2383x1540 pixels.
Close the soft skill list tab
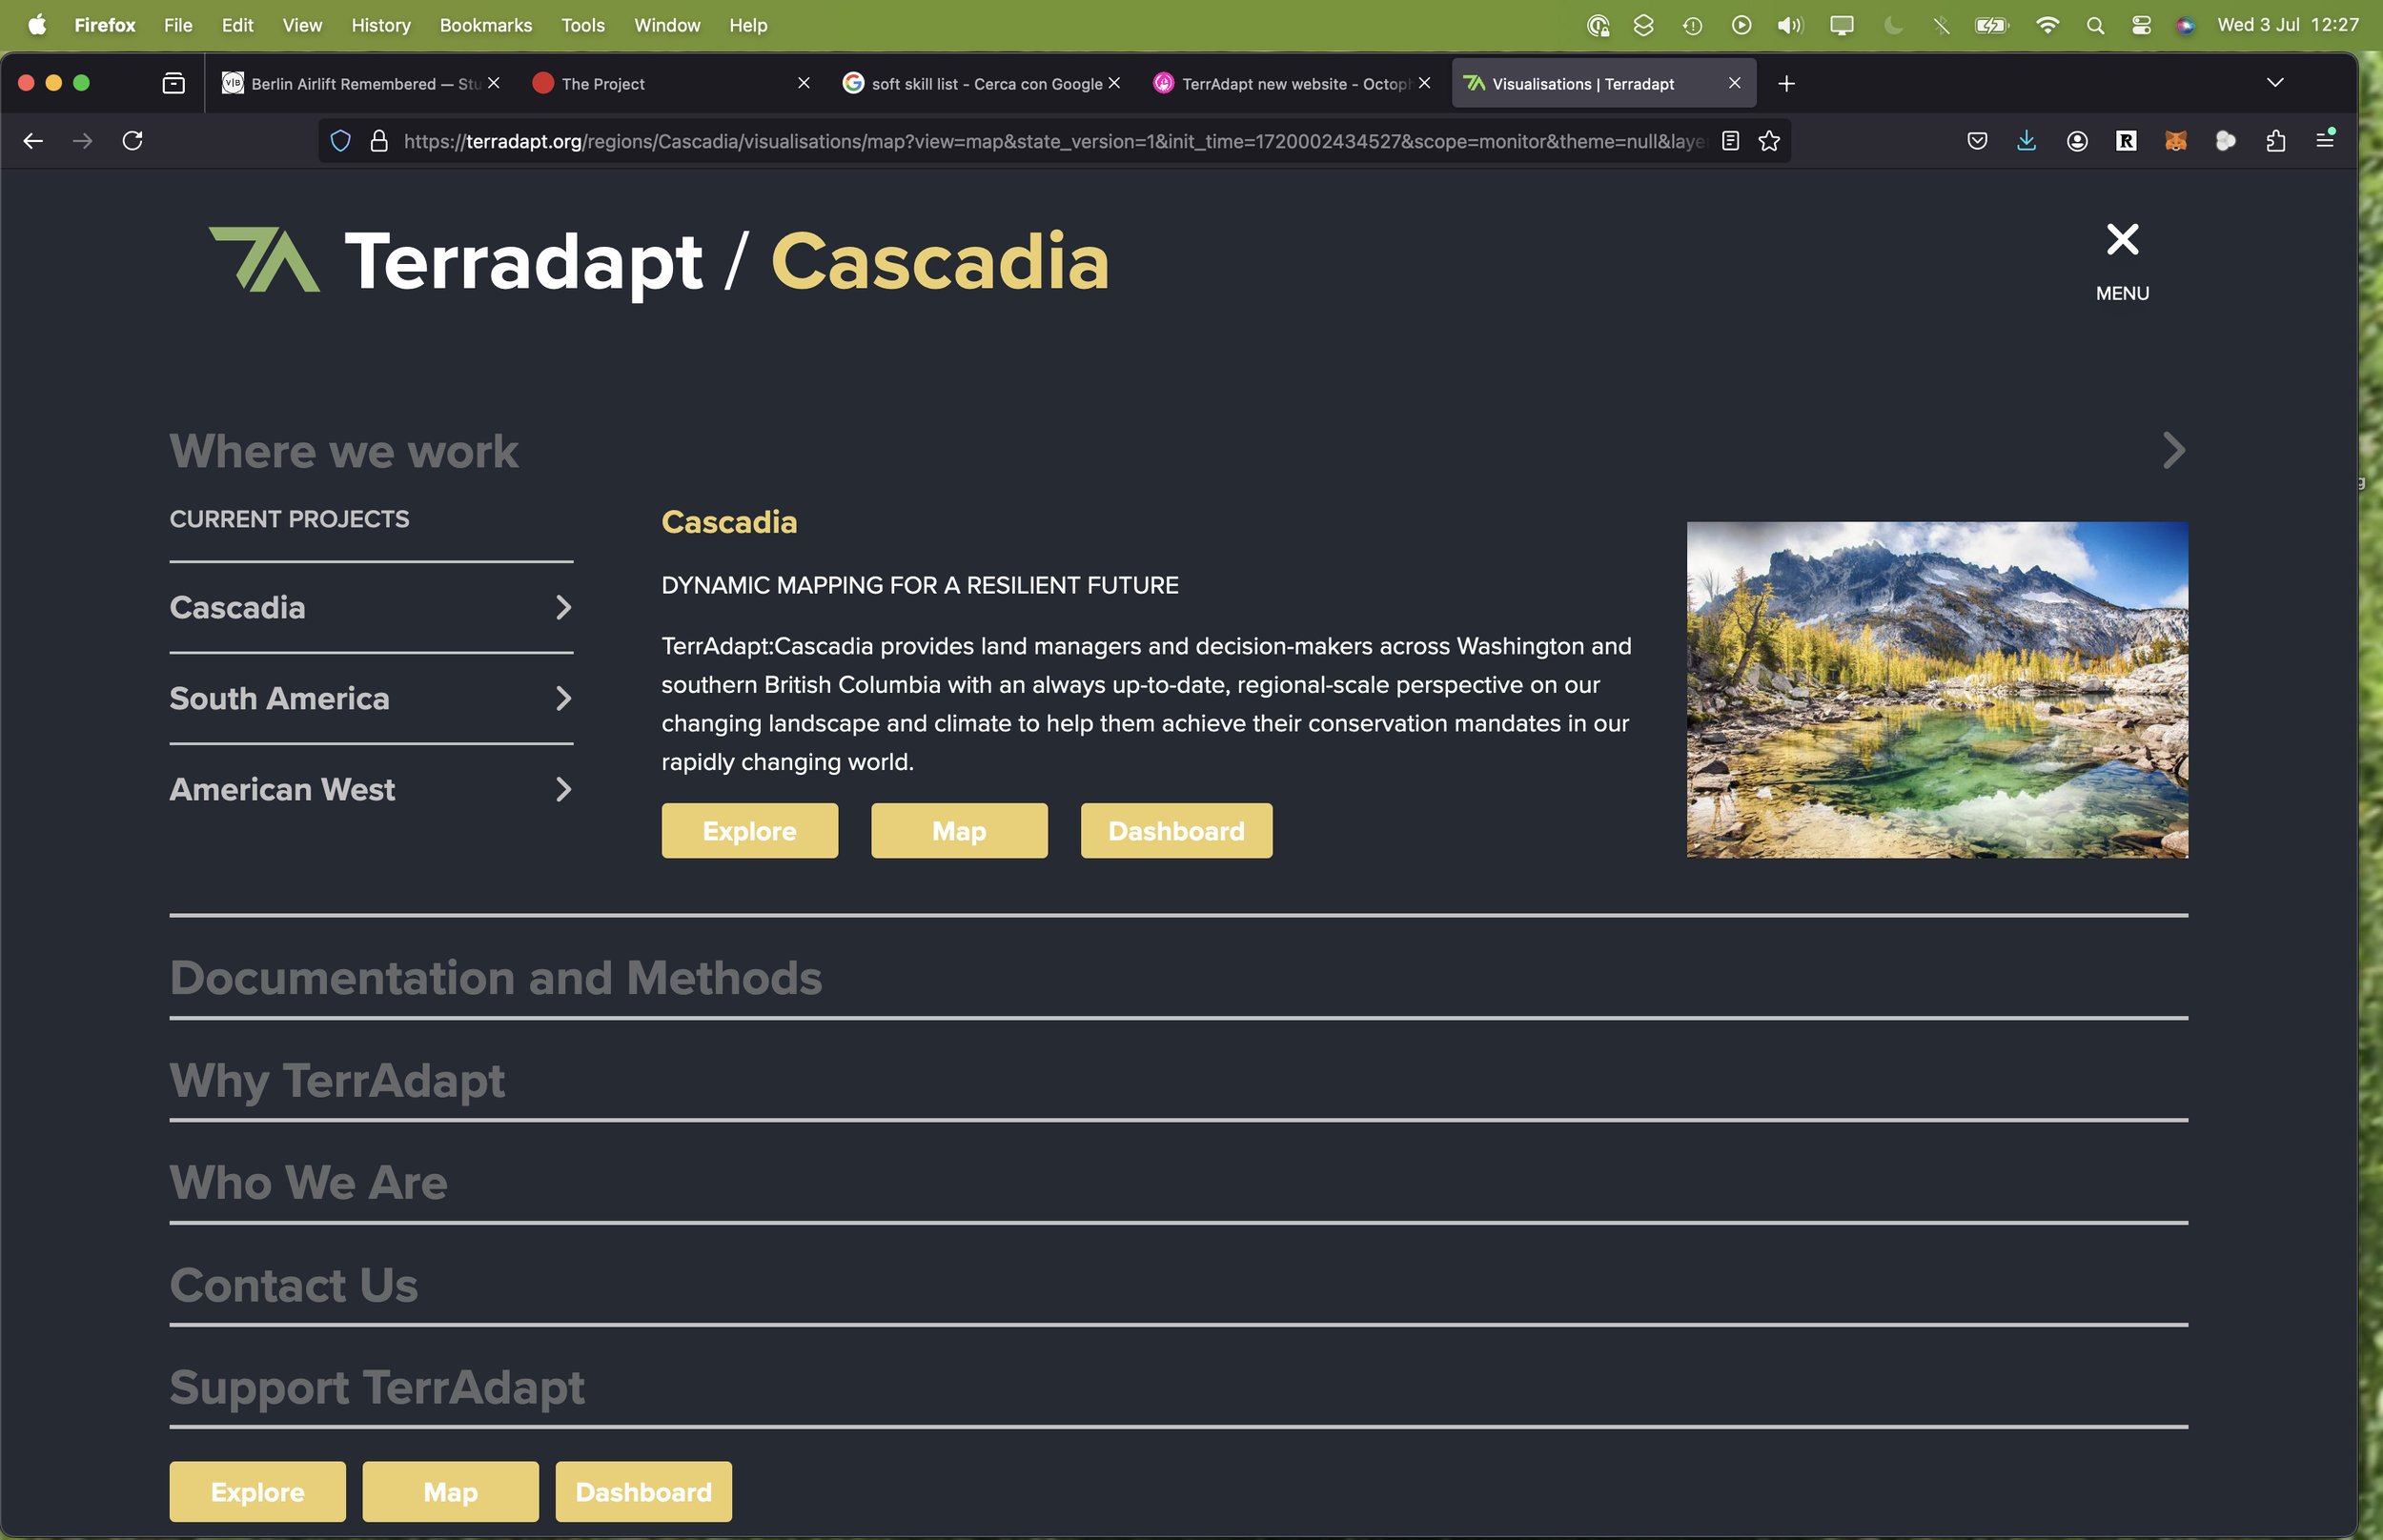click(1114, 83)
